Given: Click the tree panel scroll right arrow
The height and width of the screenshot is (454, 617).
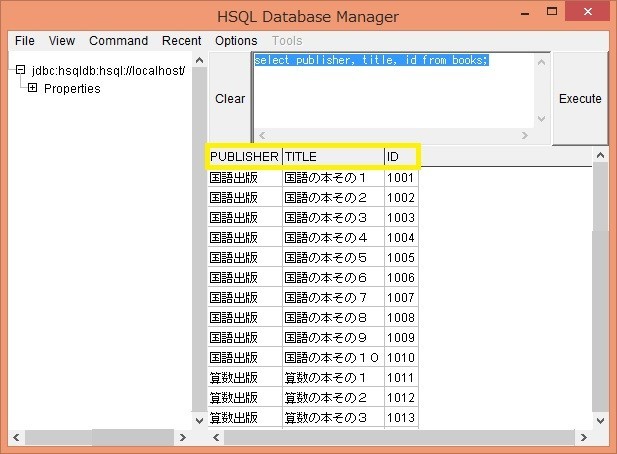Looking at the screenshot, I should pyautogui.click(x=182, y=437).
